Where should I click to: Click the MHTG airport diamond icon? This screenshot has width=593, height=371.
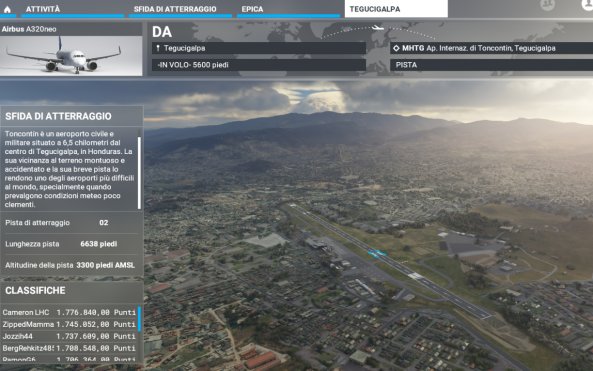[x=396, y=48]
